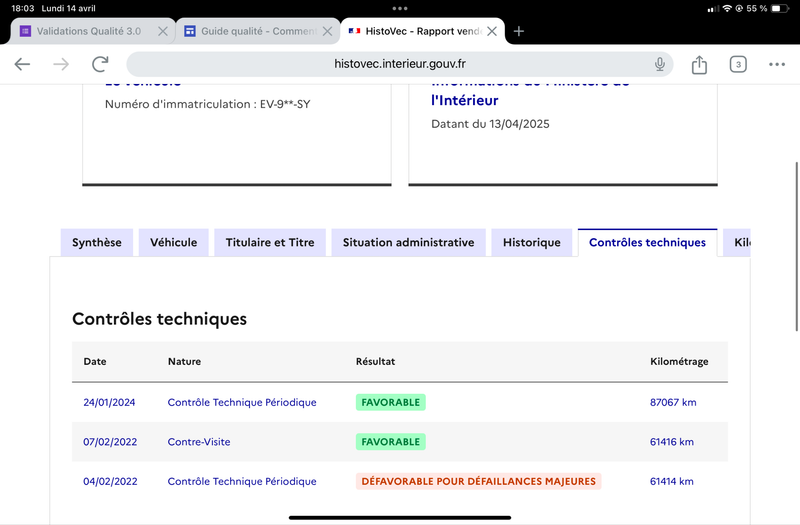The height and width of the screenshot is (525, 800).
Task: Click the forward navigation arrow
Action: pos(61,64)
